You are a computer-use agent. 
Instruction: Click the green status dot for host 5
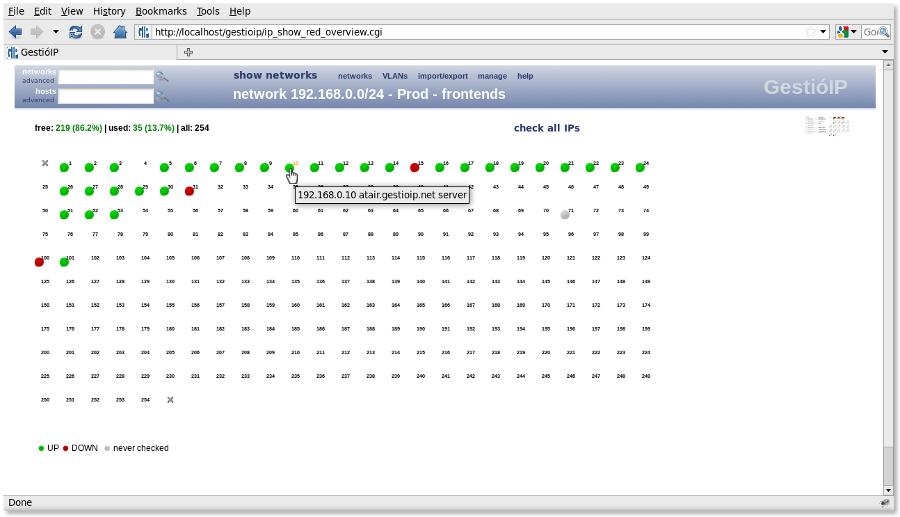pyautogui.click(x=165, y=168)
